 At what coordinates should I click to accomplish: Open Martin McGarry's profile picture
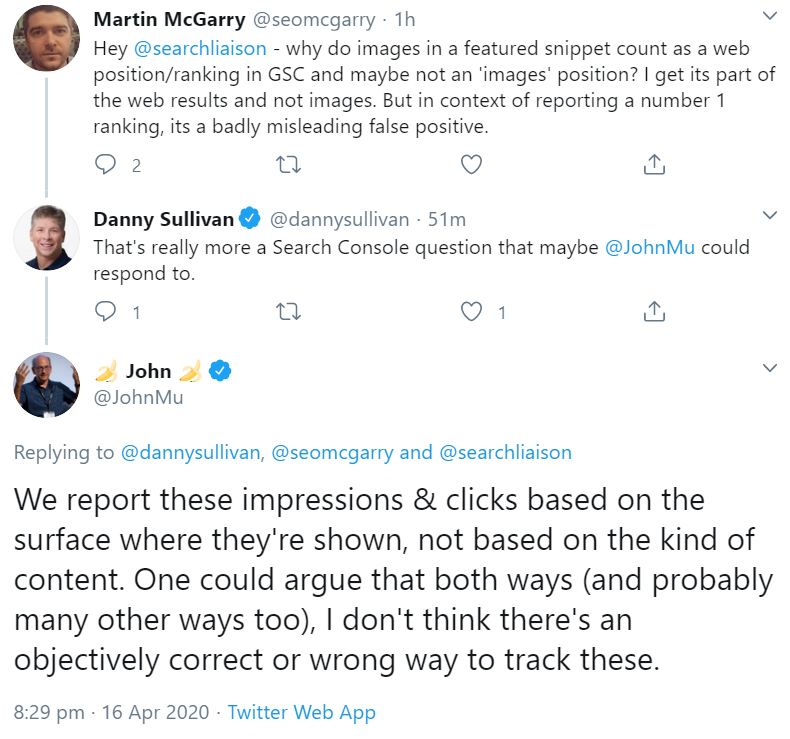click(x=46, y=40)
